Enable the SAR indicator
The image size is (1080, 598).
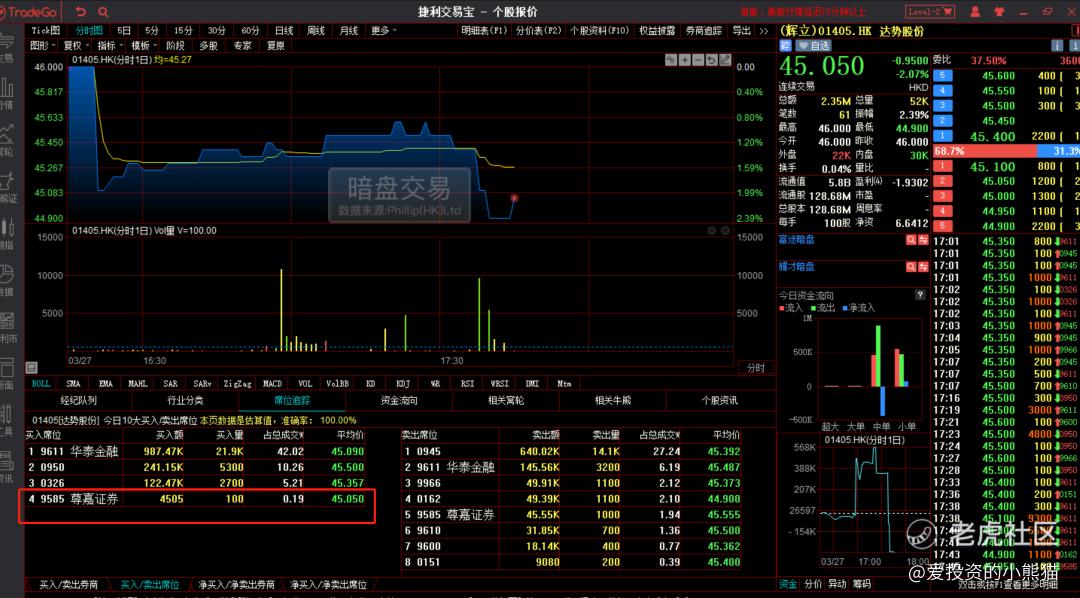(x=170, y=383)
